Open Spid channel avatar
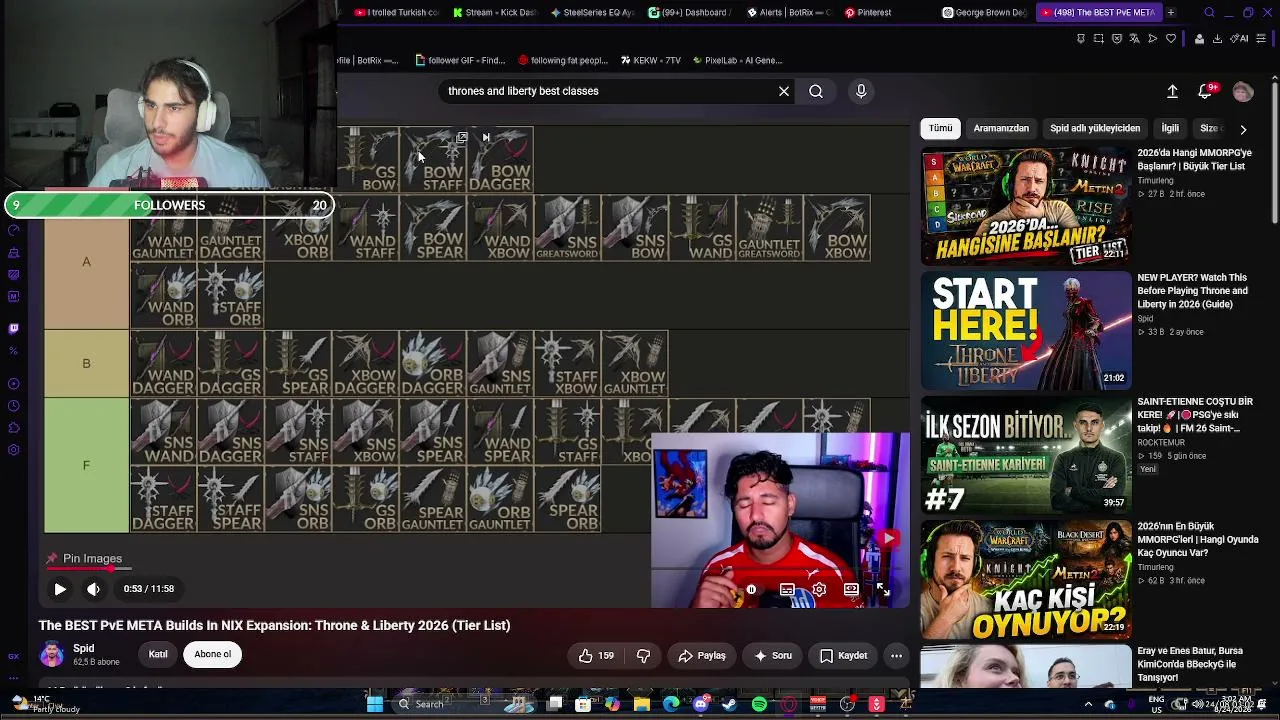 pyautogui.click(x=52, y=655)
